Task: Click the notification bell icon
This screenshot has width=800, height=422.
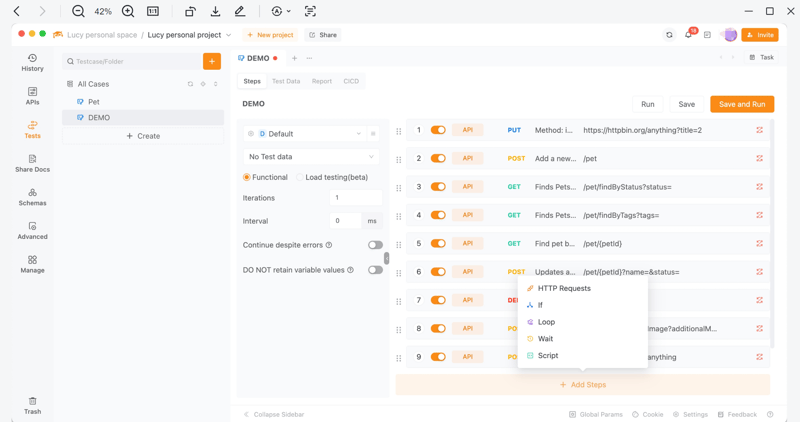Action: coord(688,35)
